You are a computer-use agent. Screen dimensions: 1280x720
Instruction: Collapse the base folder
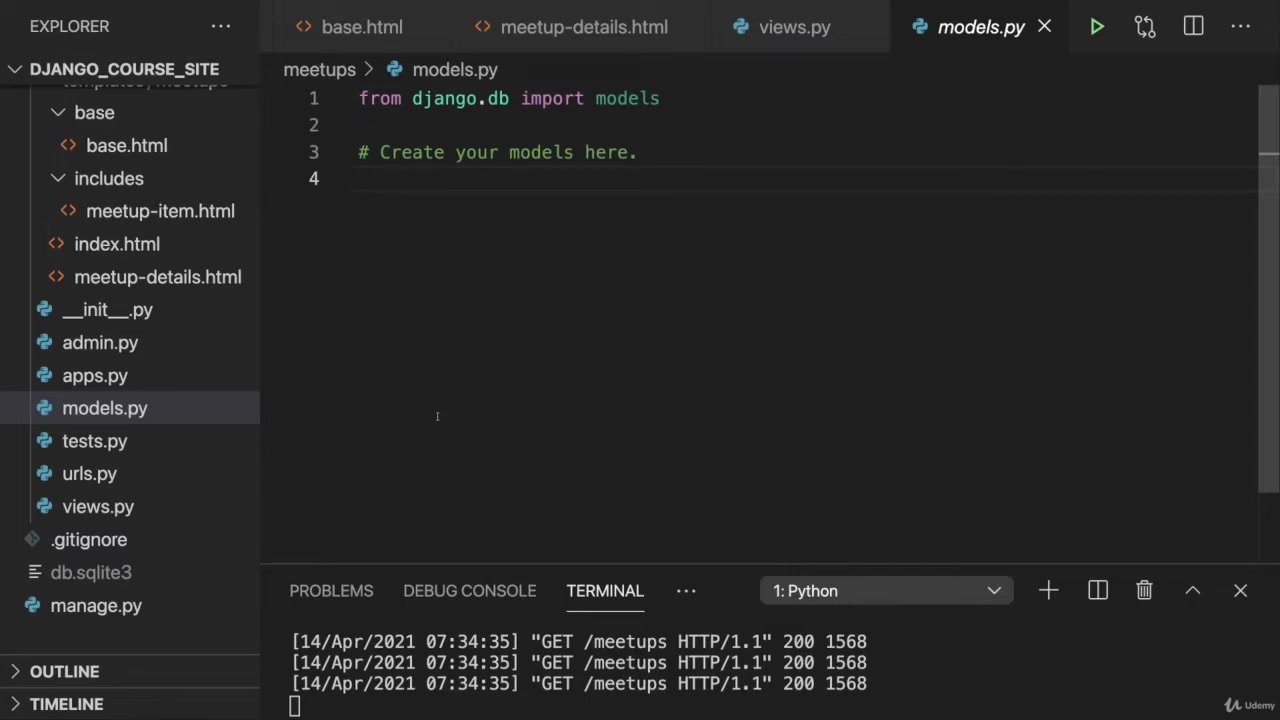59,112
